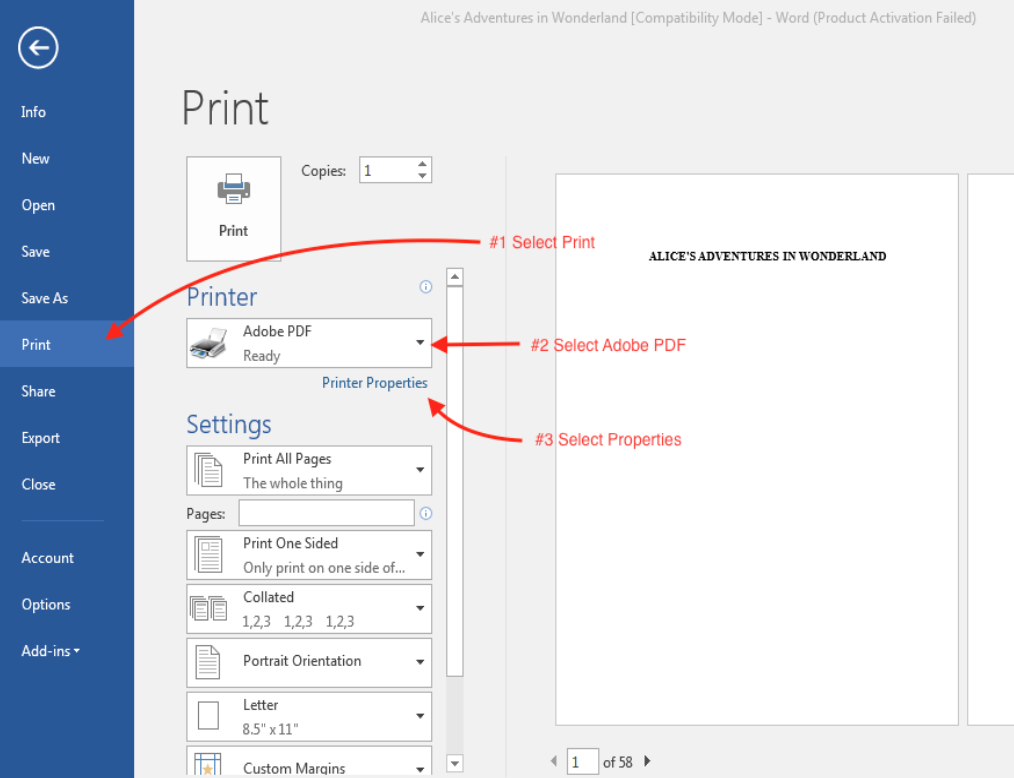Click the 'The whole thing' text
This screenshot has height=778, width=1014.
coord(293,483)
